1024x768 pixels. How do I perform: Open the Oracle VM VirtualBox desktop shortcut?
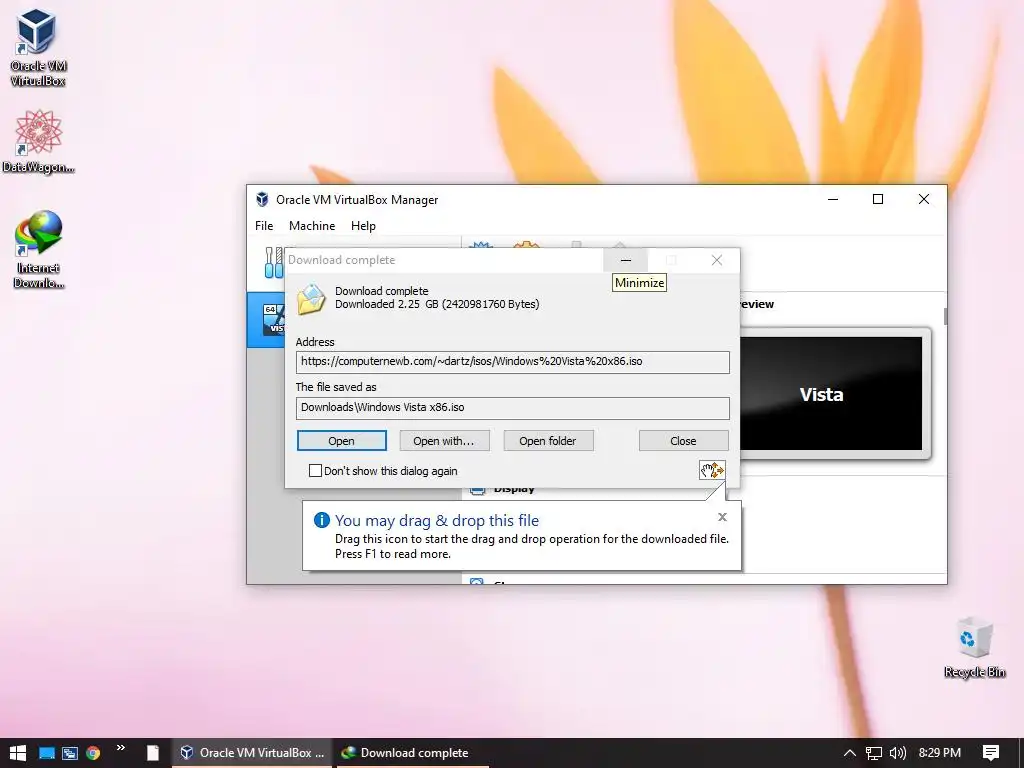(x=38, y=47)
